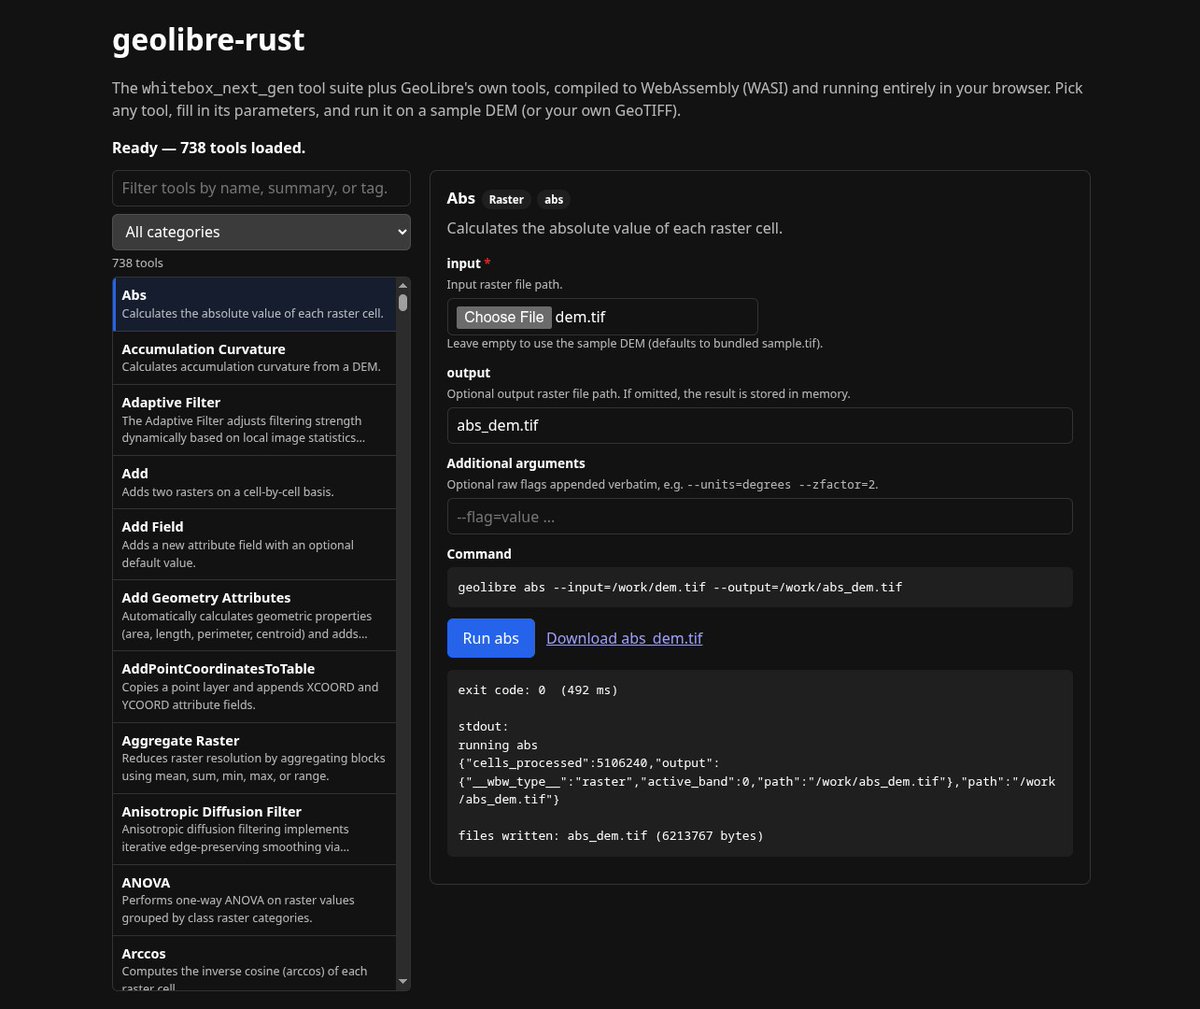Screen dimensions: 1200x1009
Task: Click the 'running abs' stdout line
Action: (498, 745)
